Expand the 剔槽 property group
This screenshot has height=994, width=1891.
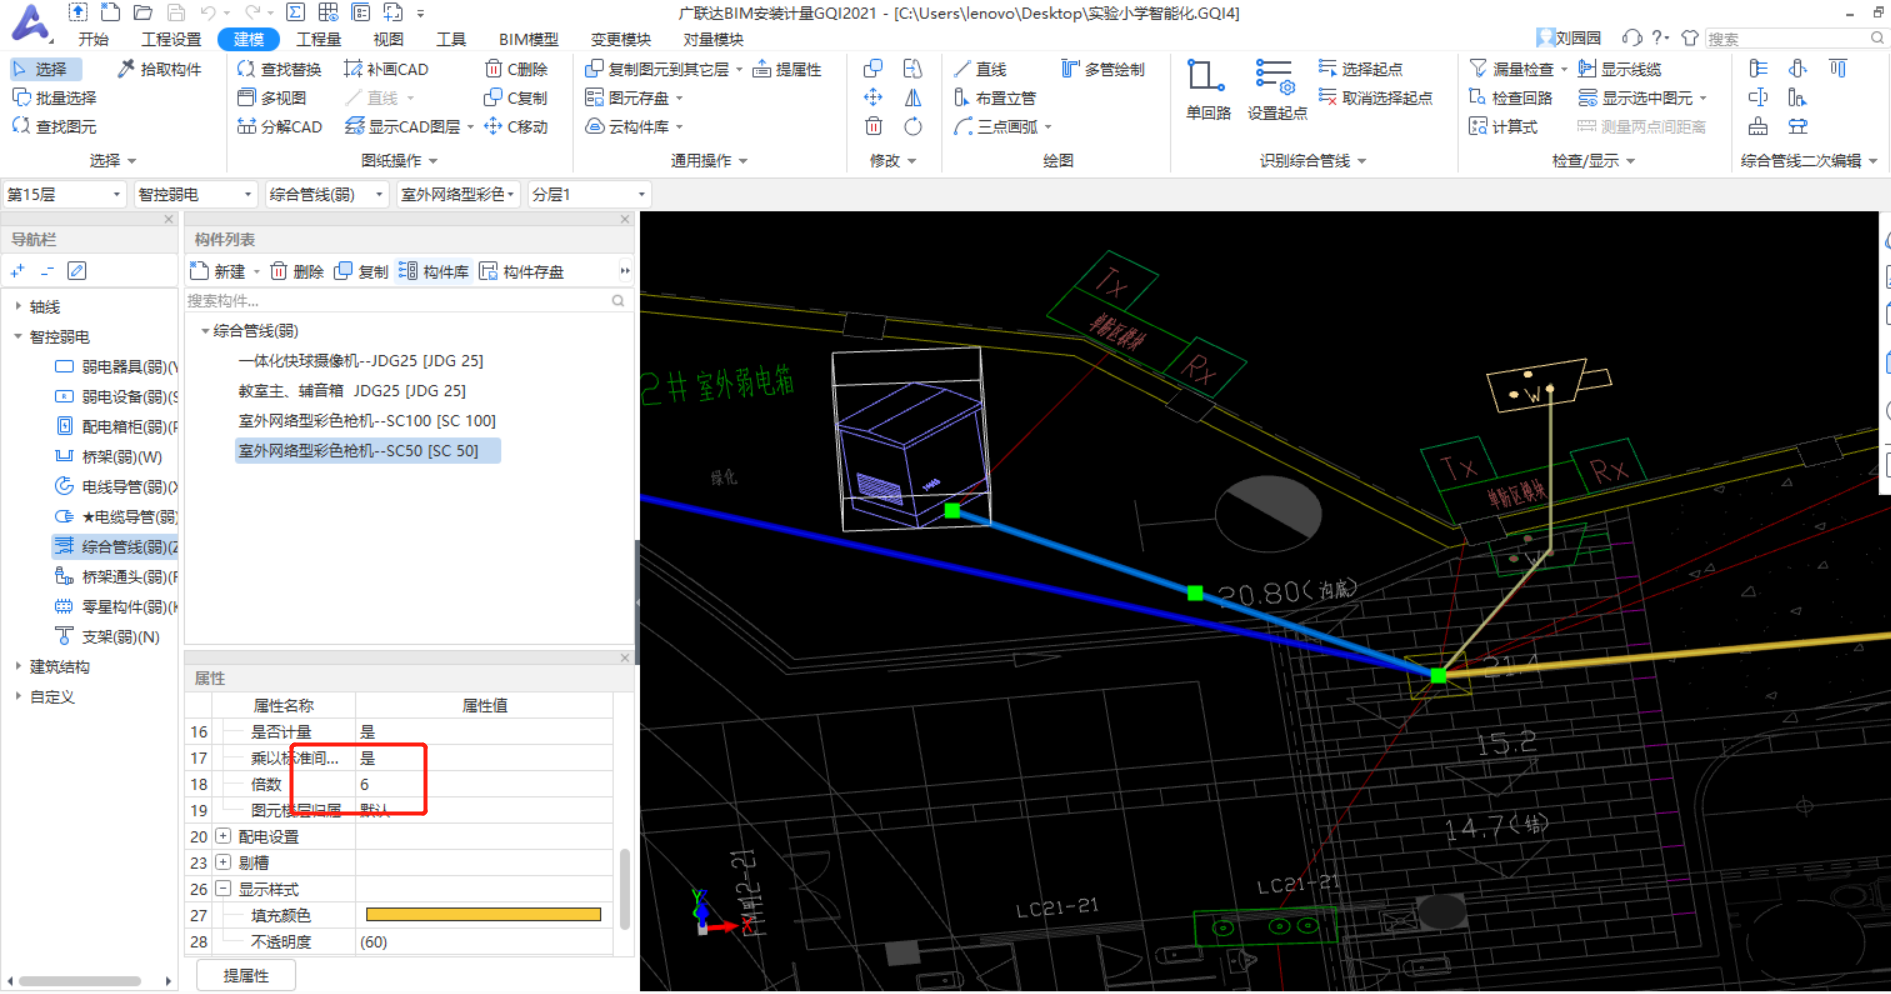tap(224, 863)
